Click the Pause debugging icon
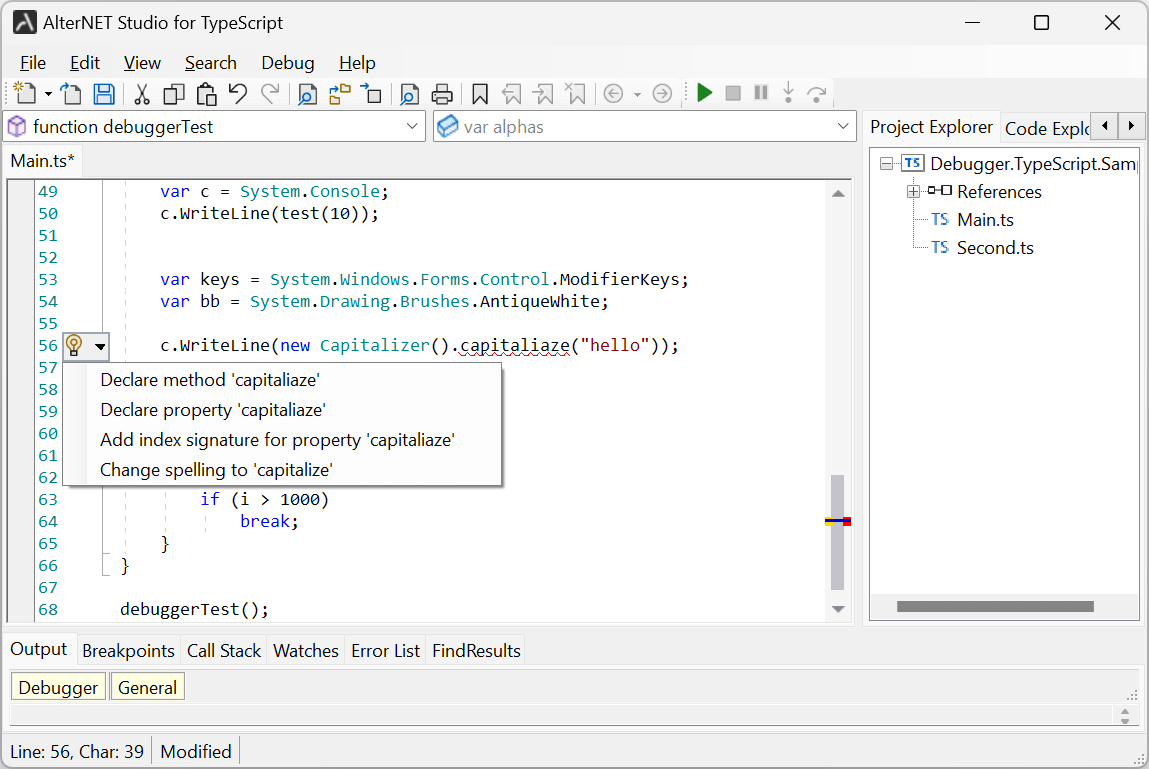Viewport: 1149px width, 769px height. (x=761, y=93)
